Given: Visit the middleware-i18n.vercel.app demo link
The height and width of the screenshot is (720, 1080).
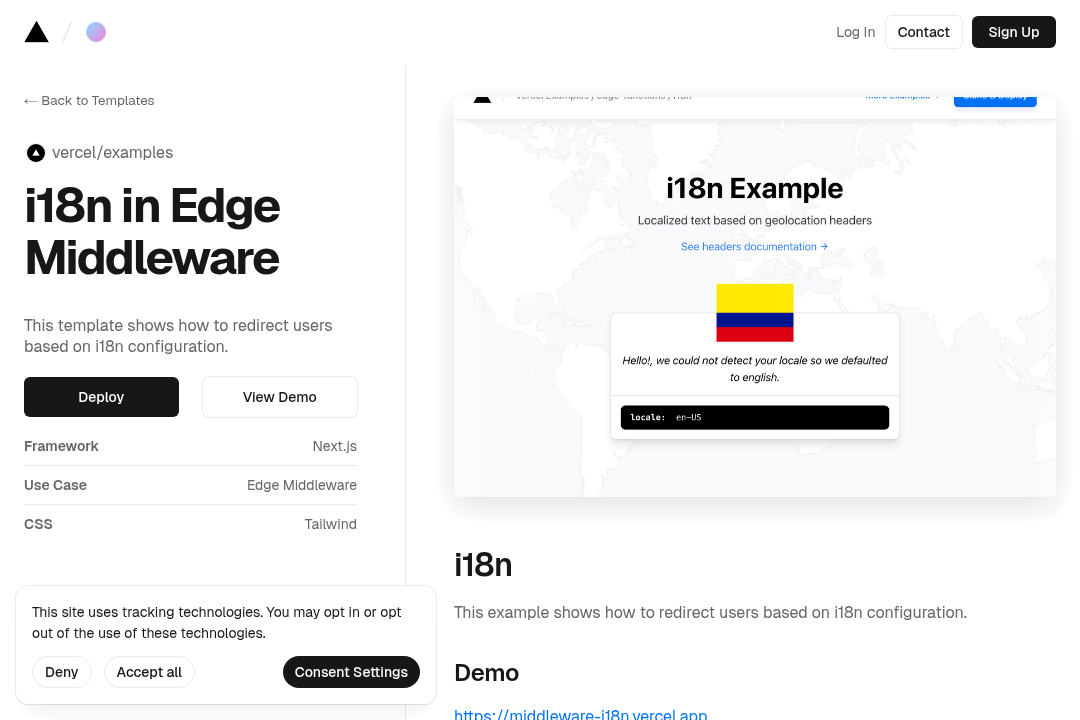Looking at the screenshot, I should tap(580, 714).
